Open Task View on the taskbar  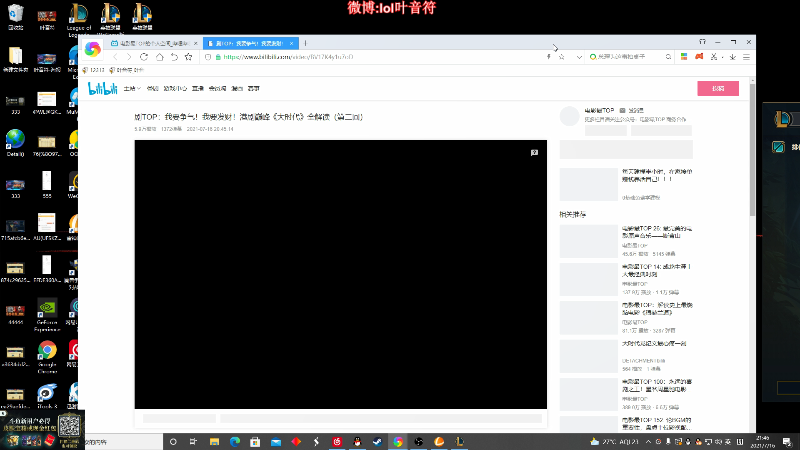point(193,442)
